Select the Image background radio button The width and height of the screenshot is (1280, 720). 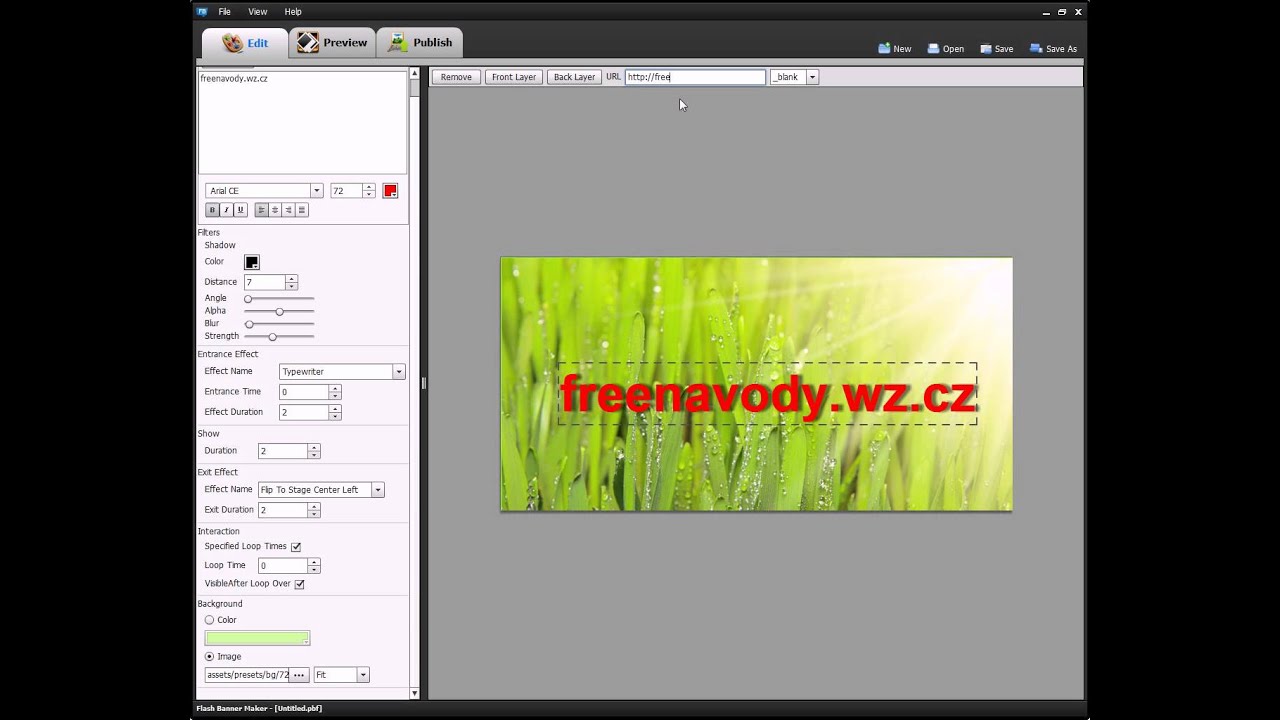click(209, 657)
